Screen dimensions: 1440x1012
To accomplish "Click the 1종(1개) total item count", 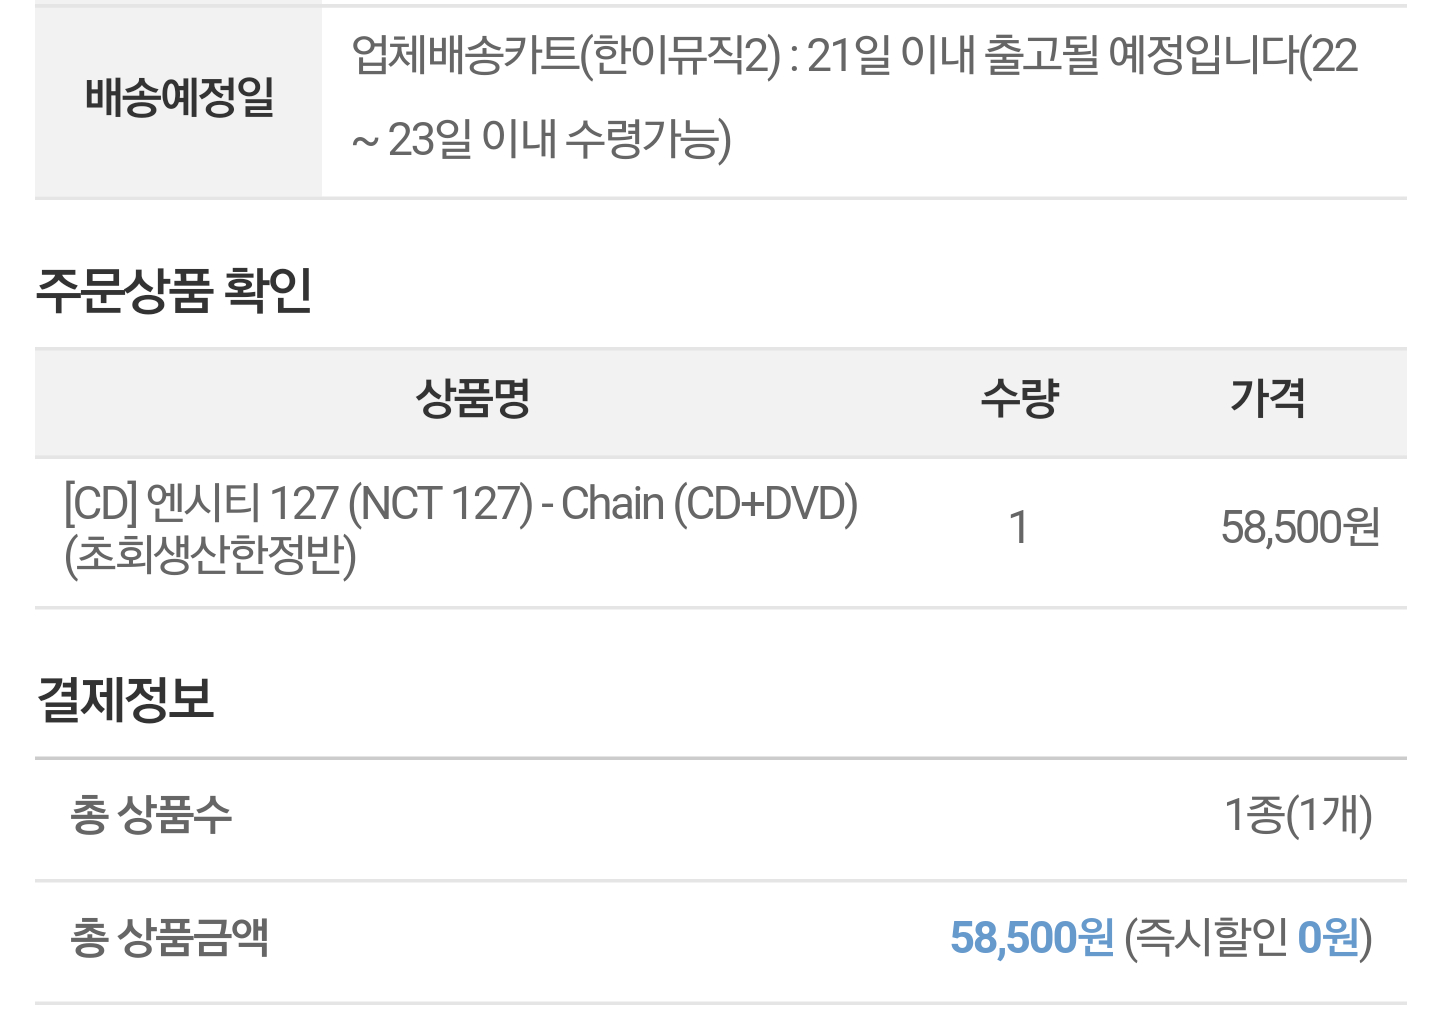I will click(1298, 815).
